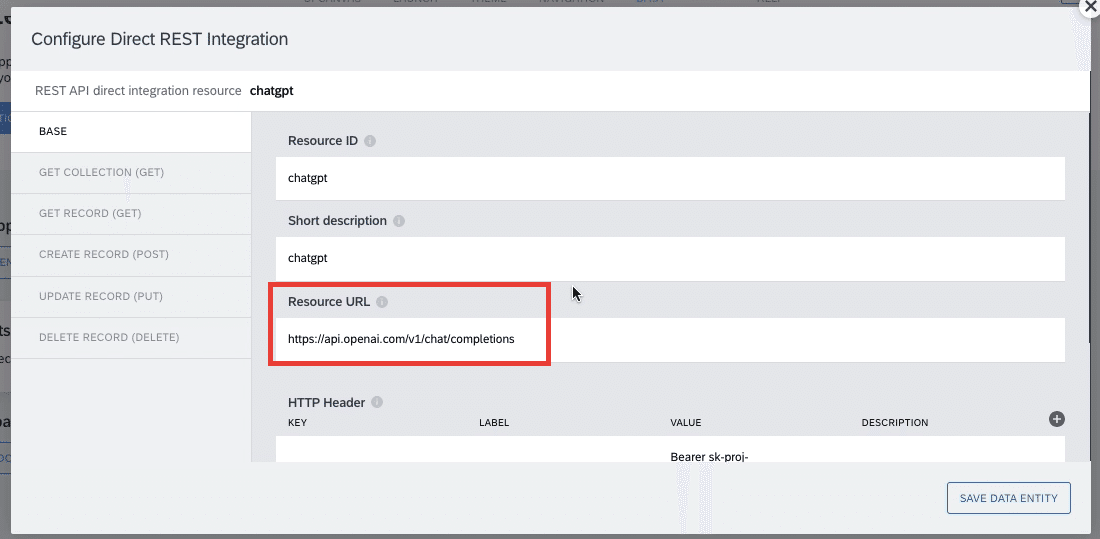Open the Resource URL info icon
This screenshot has width=1100, height=539.
[x=382, y=302]
